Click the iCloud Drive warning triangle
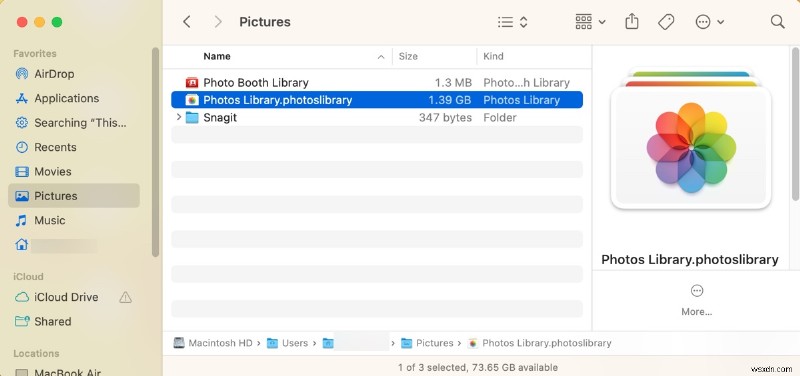This screenshot has width=800, height=376. (x=125, y=297)
